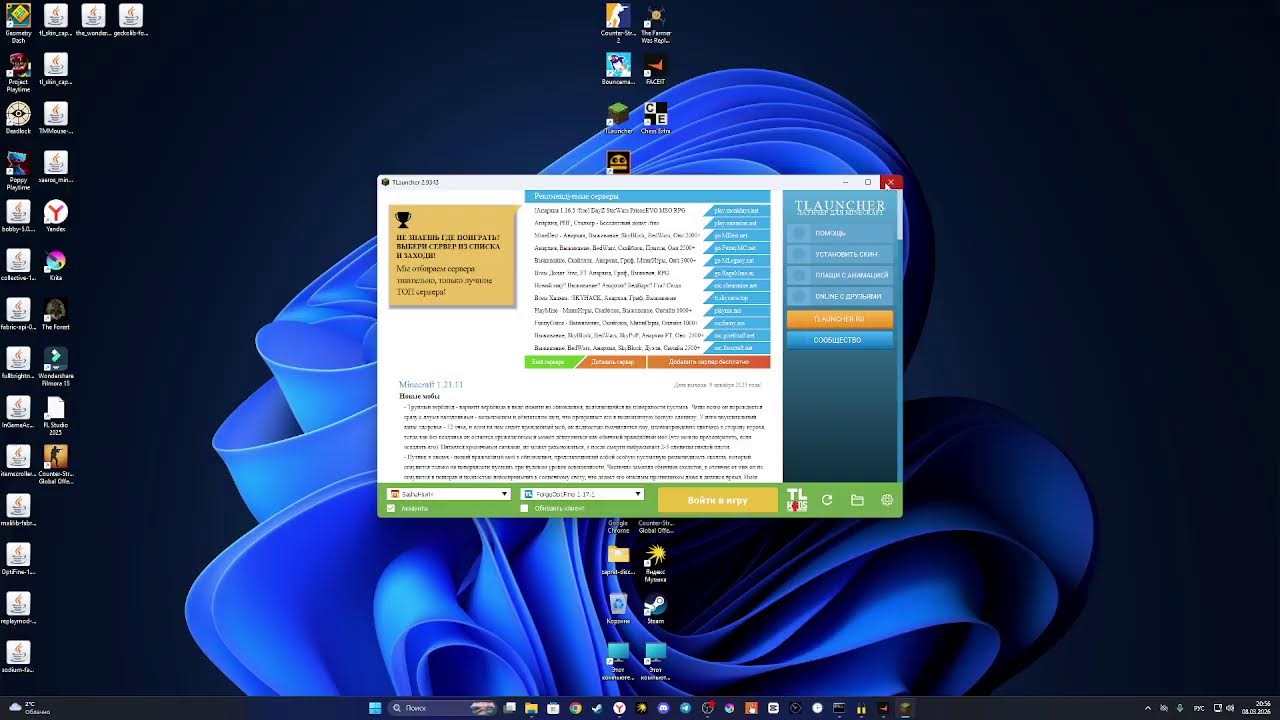Viewport: 1280px width, 720px height.
Task: Open the game folder icon
Action: tap(857, 500)
